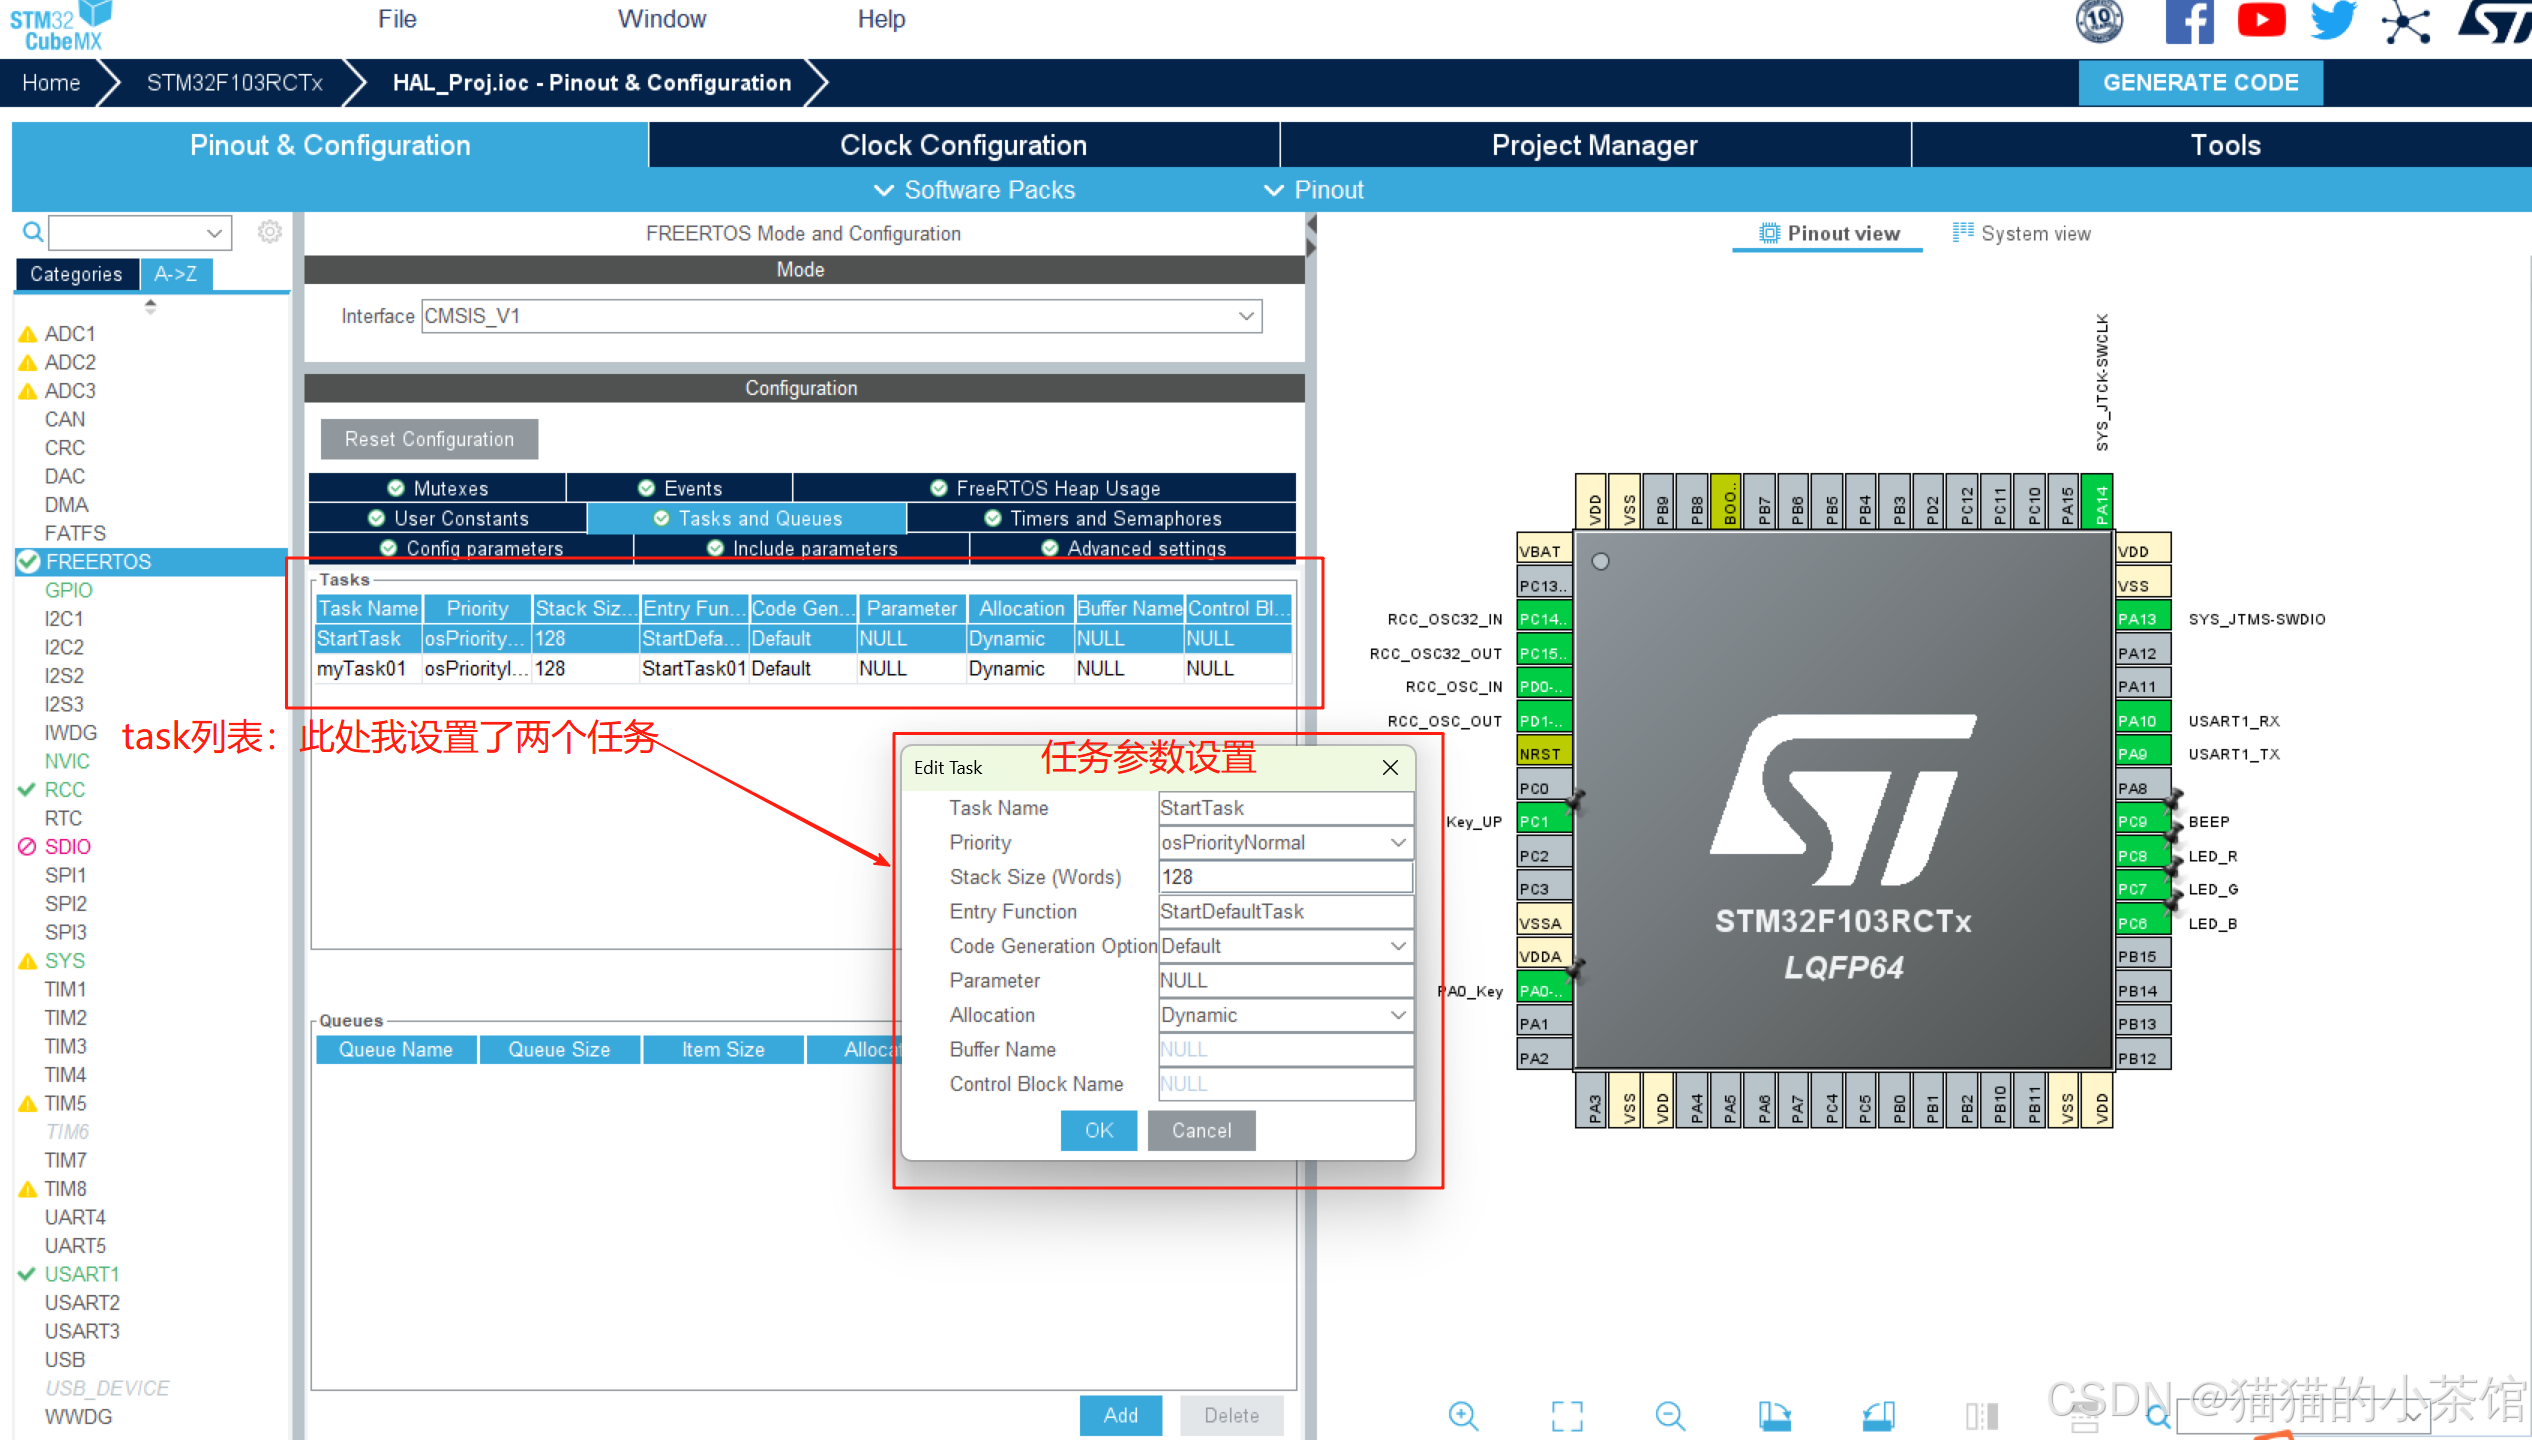Click the ST community network icon
Screen dimensions: 2532x1440
pos(2405,22)
